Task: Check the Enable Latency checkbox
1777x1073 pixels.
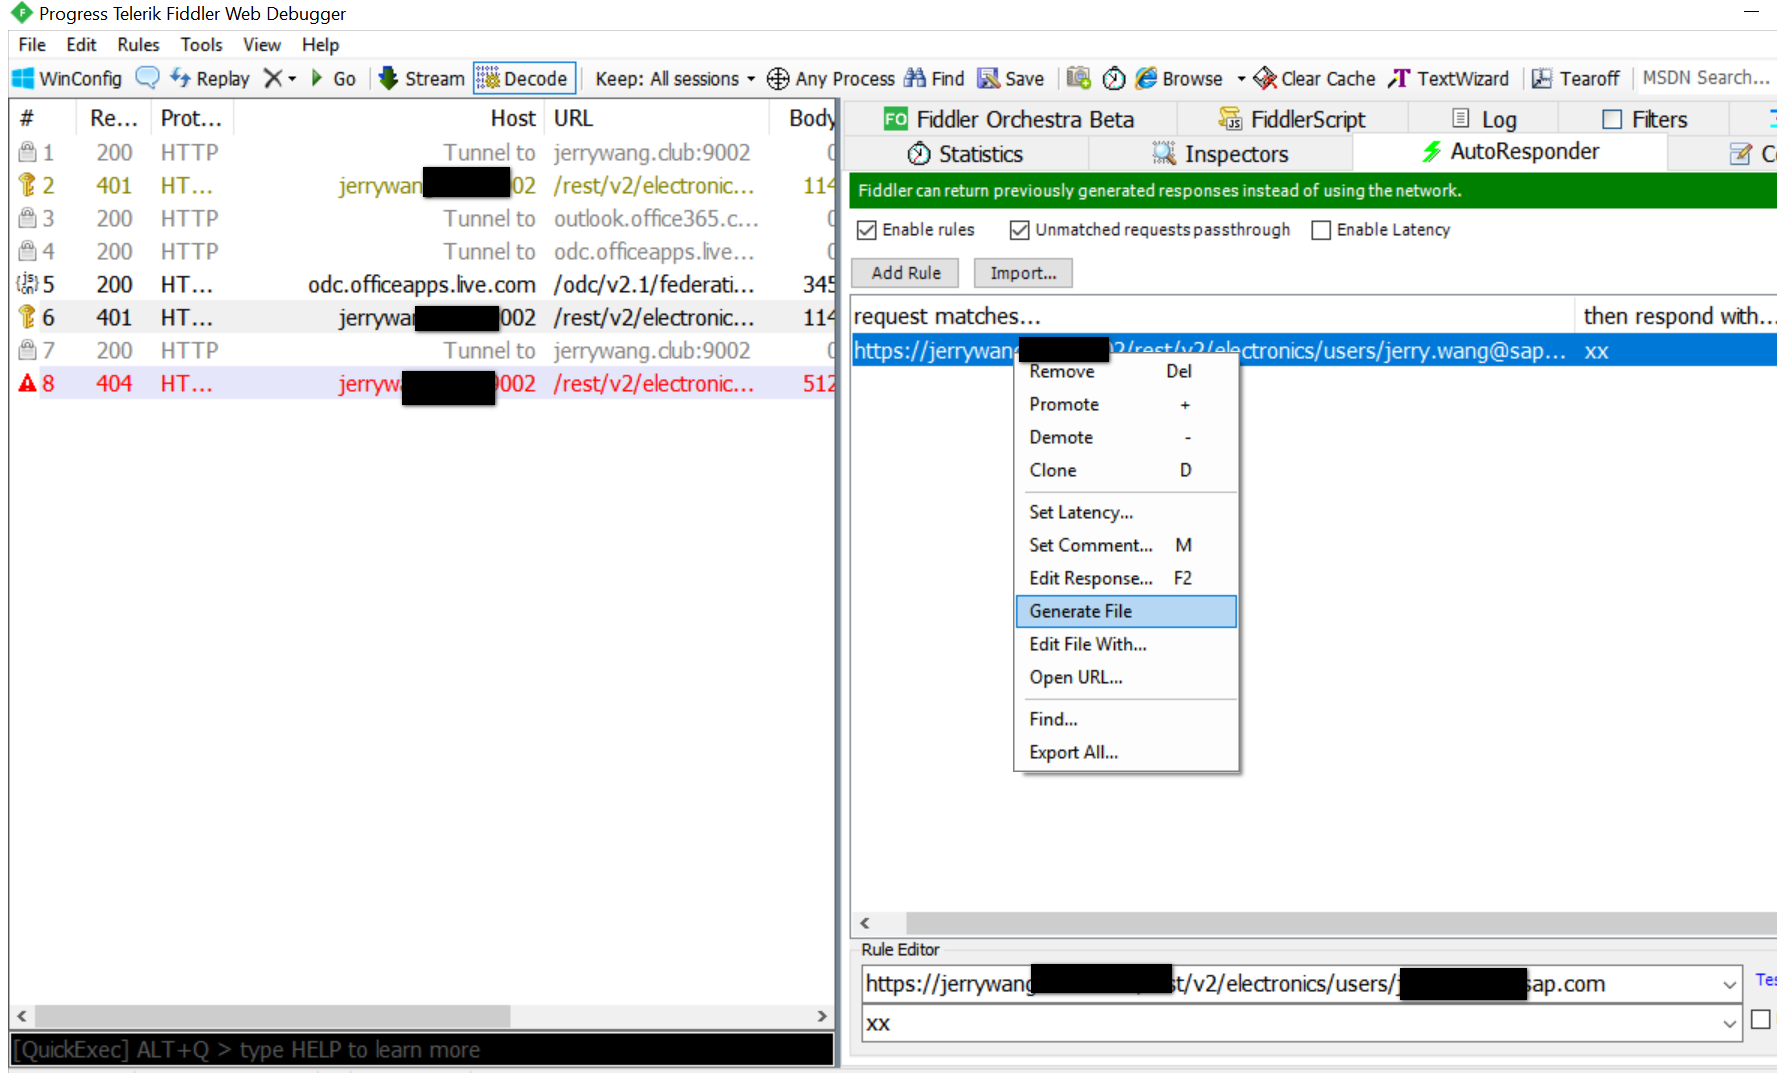Action: (1321, 230)
